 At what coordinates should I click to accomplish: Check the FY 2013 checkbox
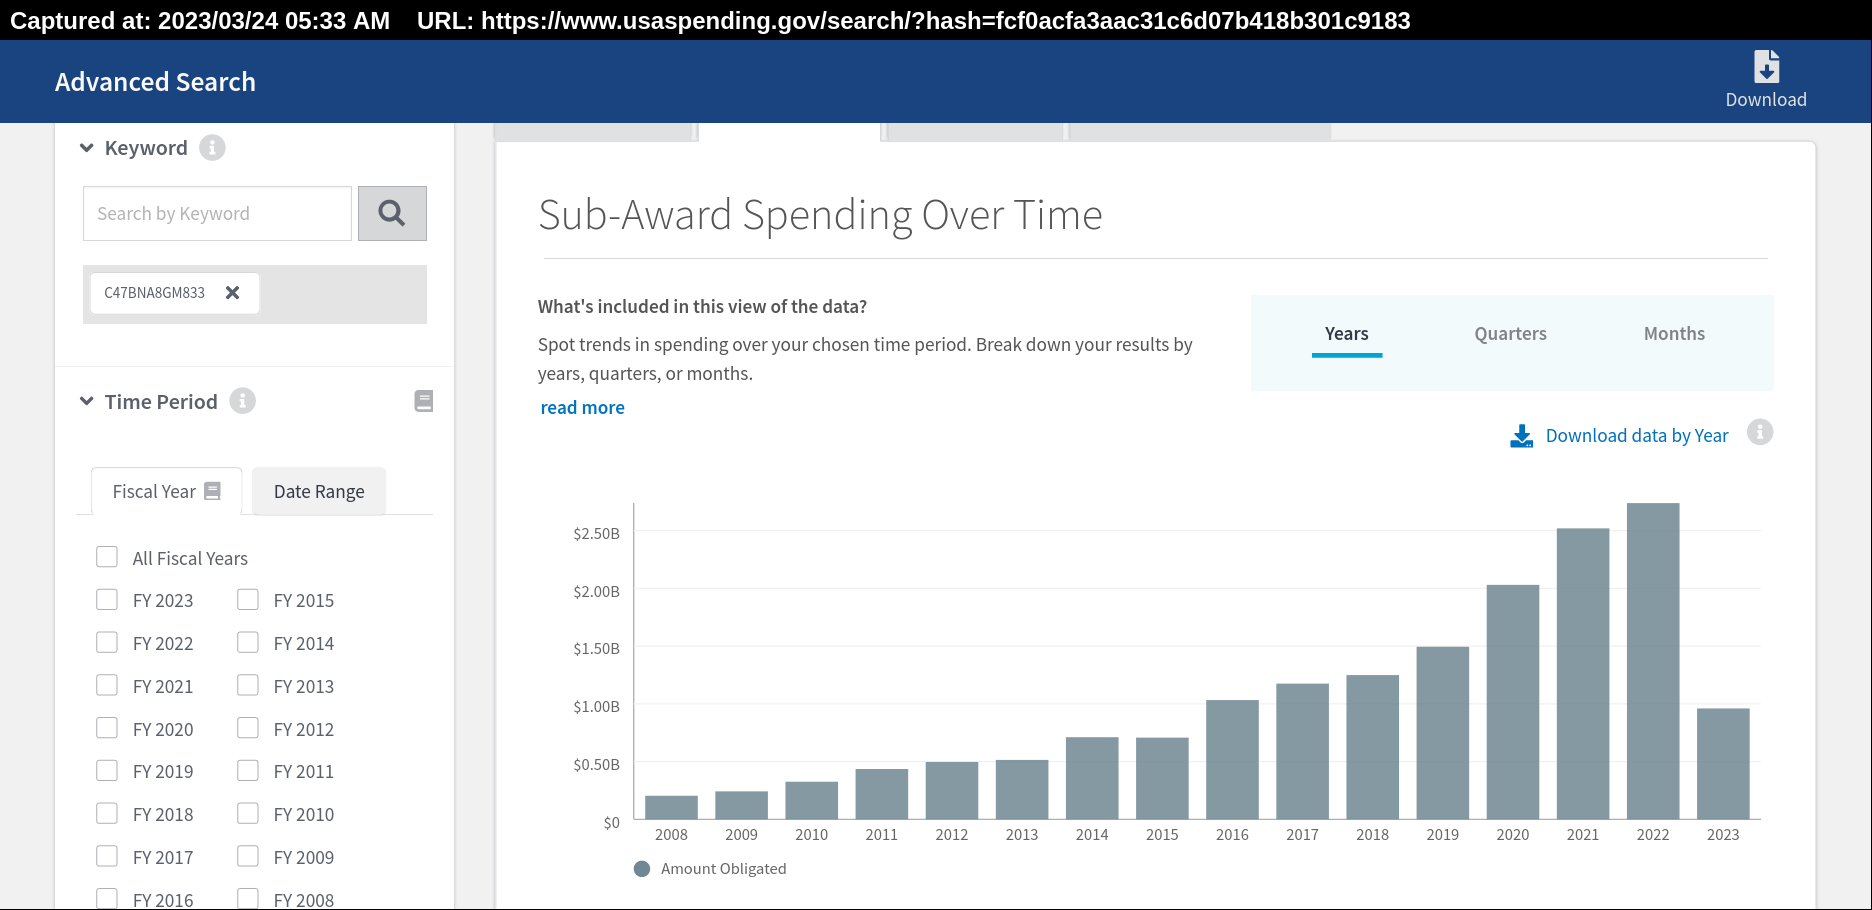pos(248,685)
